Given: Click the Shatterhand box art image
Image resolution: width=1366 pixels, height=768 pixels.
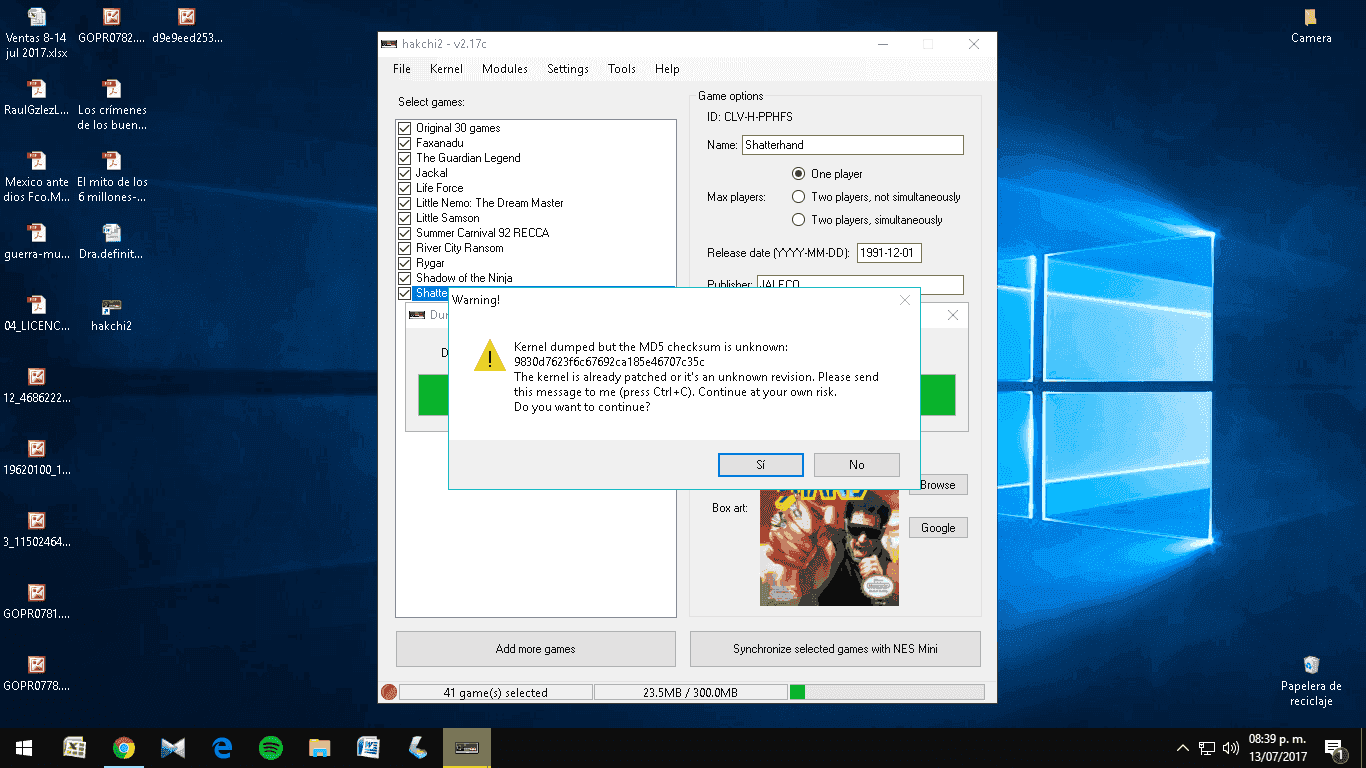Looking at the screenshot, I should [x=829, y=547].
